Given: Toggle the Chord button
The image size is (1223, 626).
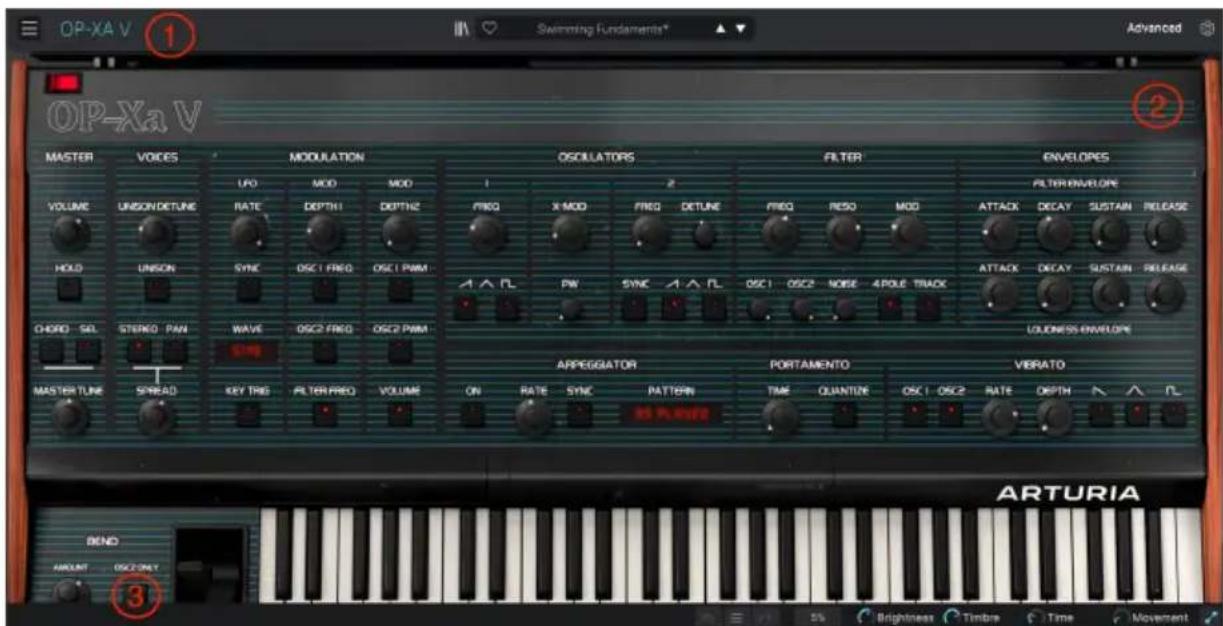Looking at the screenshot, I should pyautogui.click(x=51, y=350).
